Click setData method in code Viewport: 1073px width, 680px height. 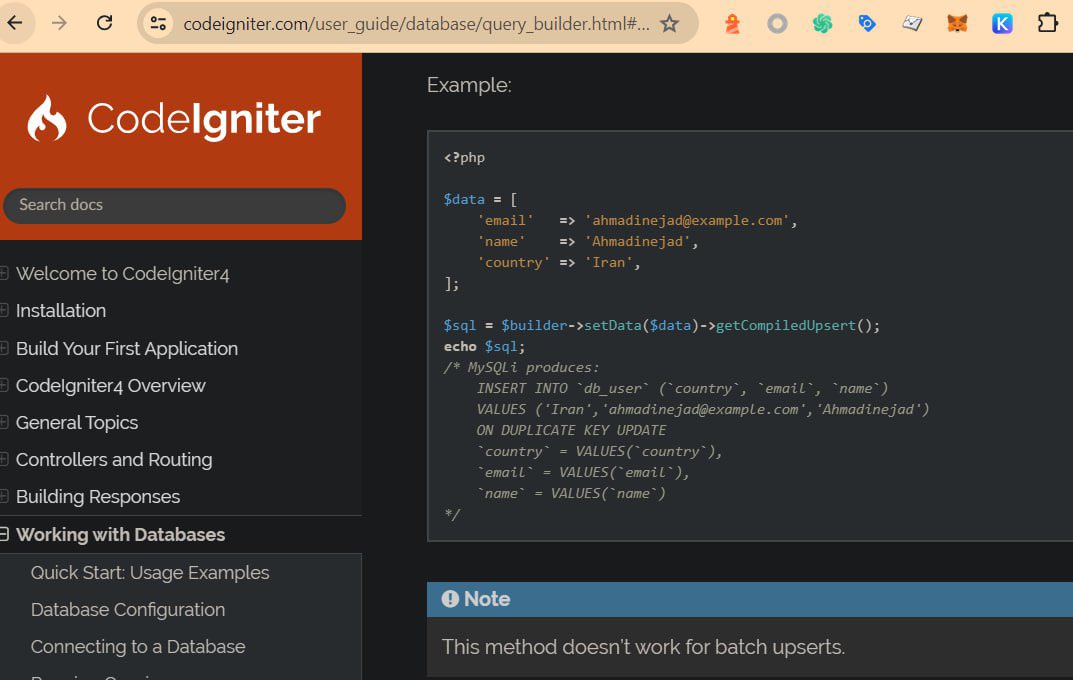pyautogui.click(x=612, y=326)
